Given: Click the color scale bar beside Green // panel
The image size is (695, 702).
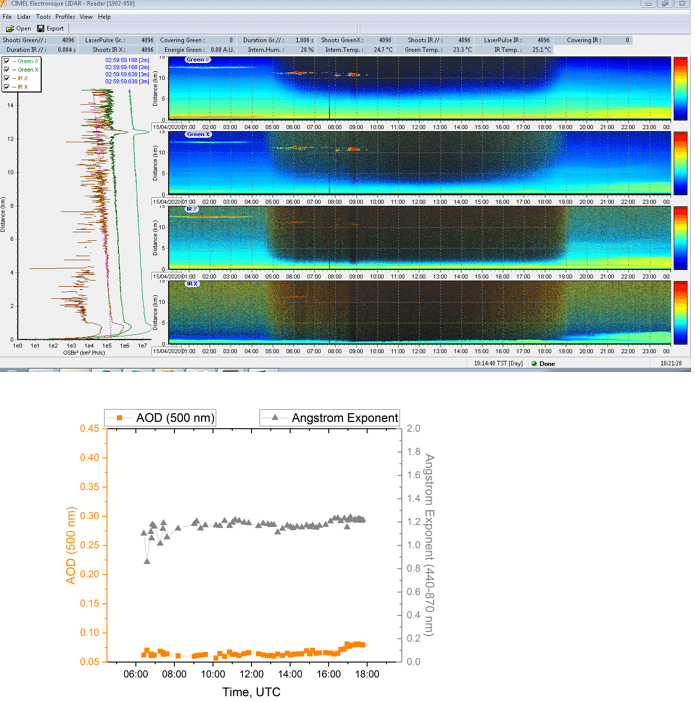Looking at the screenshot, I should click(680, 89).
